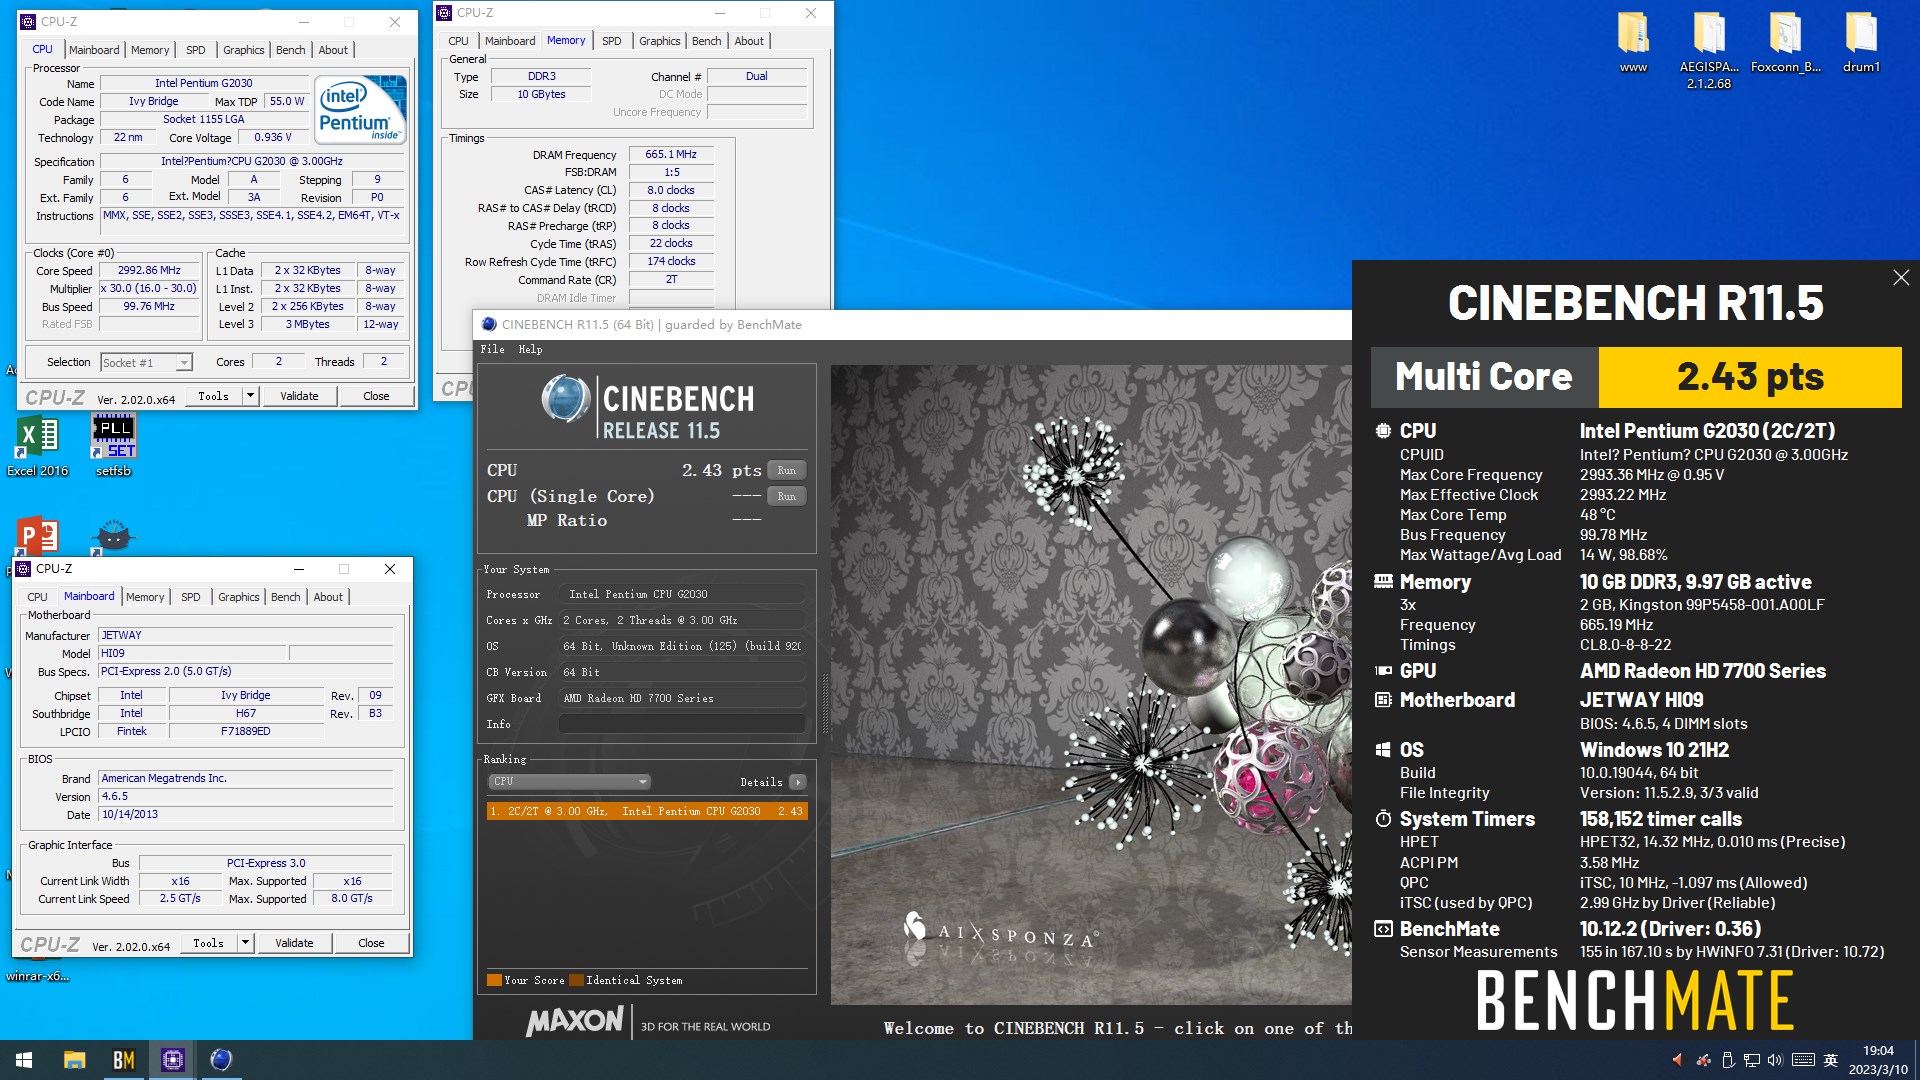Open the network tray icon
Image resolution: width=1920 pixels, height=1080 pixels.
click(1752, 1060)
